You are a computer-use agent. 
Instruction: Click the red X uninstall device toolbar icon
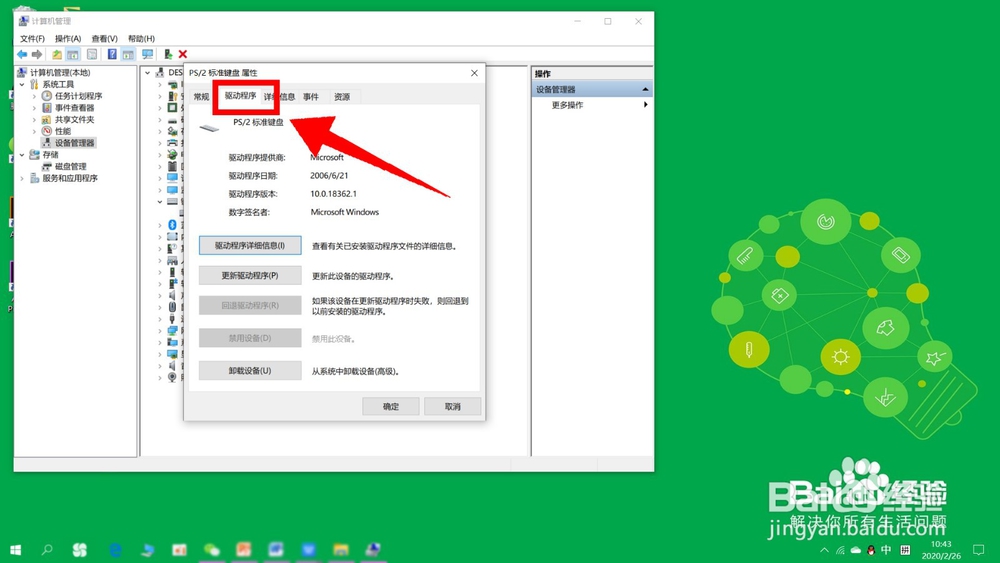pyautogui.click(x=183, y=54)
